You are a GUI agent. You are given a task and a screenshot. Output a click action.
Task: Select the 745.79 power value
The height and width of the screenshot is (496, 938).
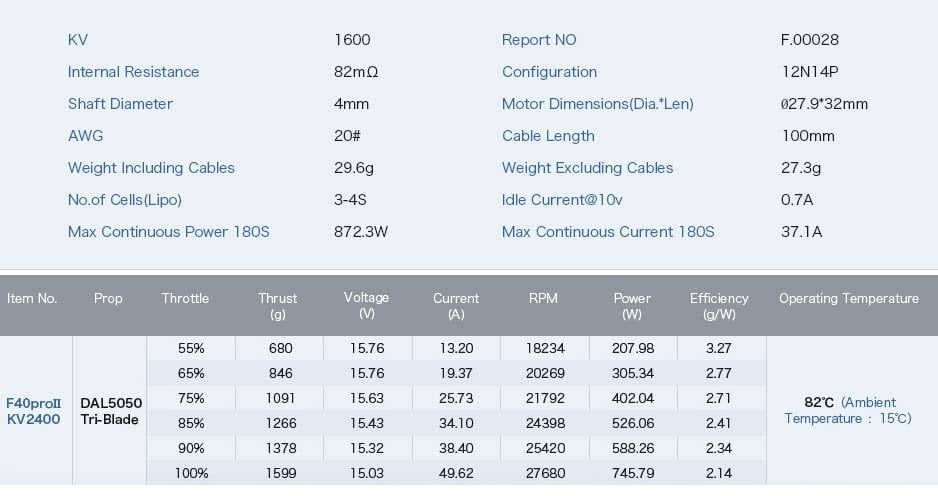tap(633, 473)
